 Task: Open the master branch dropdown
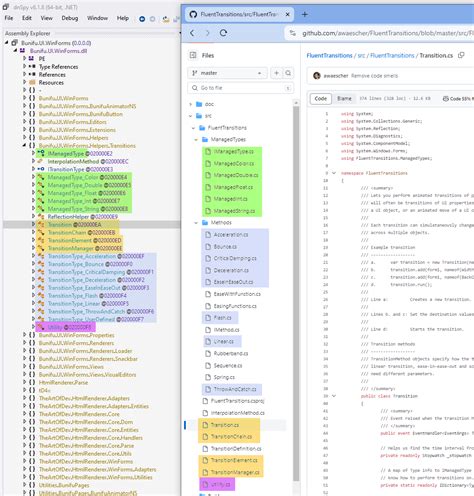click(x=227, y=73)
